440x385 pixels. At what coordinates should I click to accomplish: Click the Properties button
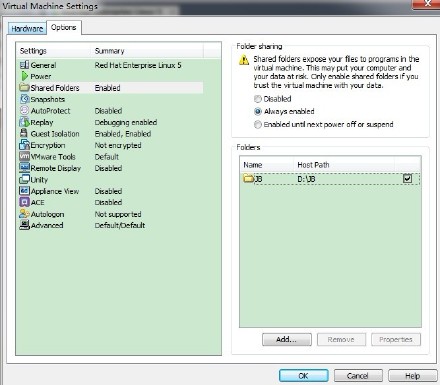click(x=396, y=340)
